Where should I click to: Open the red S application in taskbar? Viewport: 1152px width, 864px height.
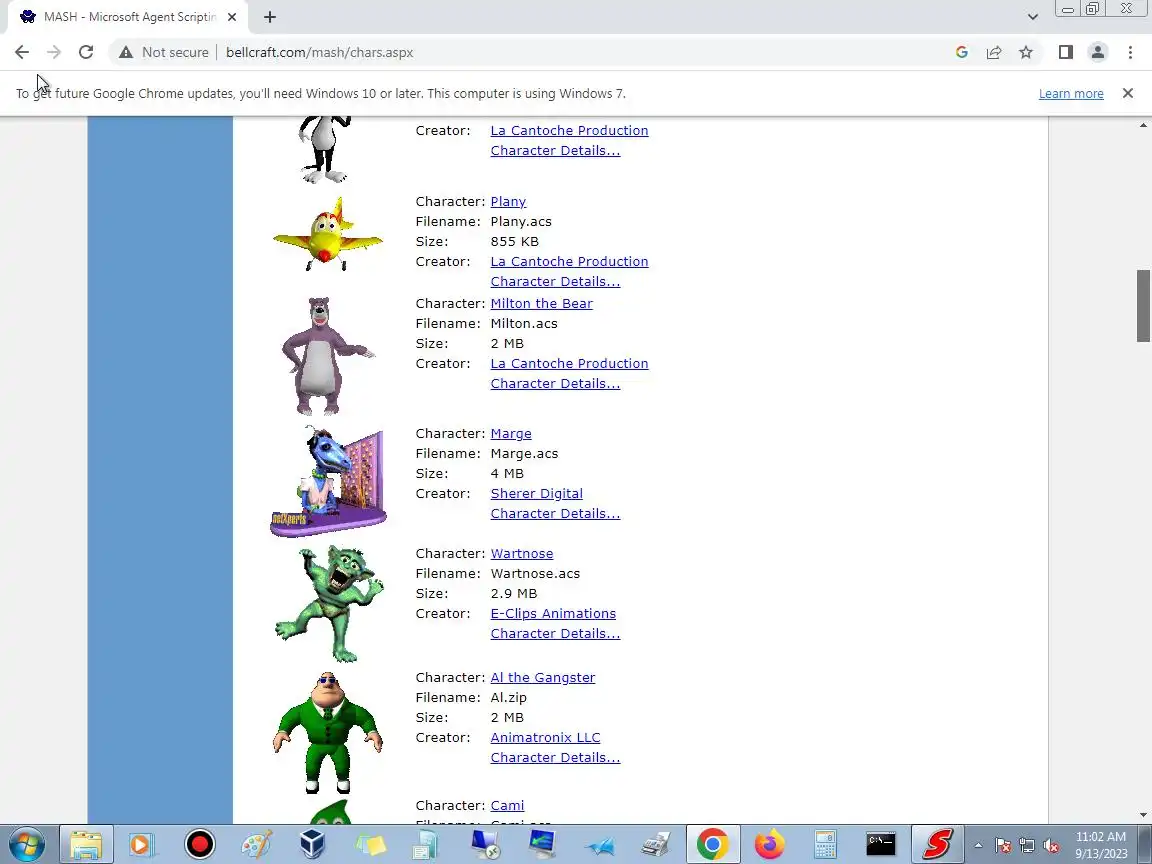tap(938, 844)
